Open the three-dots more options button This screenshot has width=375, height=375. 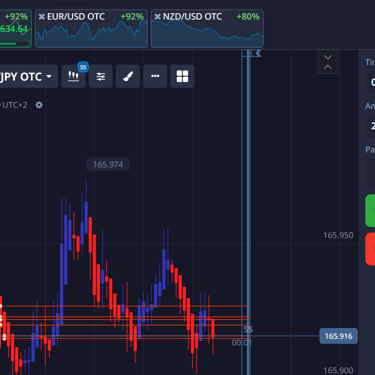[x=155, y=76]
